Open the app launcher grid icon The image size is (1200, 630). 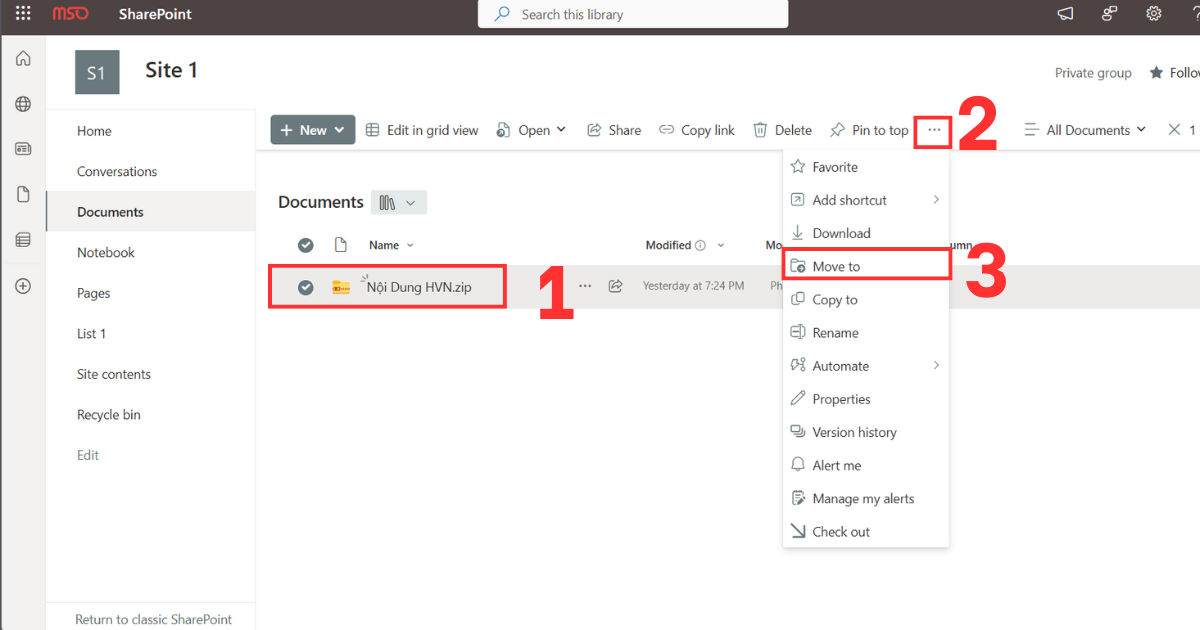(x=22, y=13)
